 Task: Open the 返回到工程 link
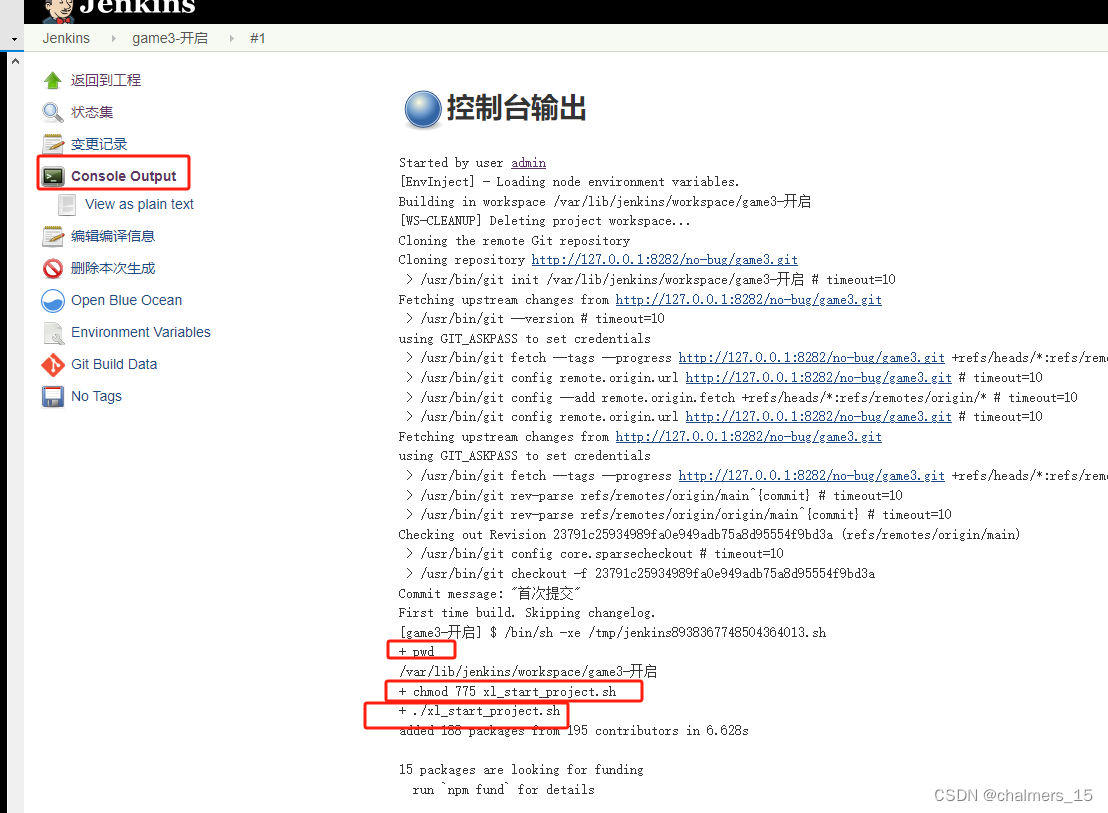pos(106,81)
